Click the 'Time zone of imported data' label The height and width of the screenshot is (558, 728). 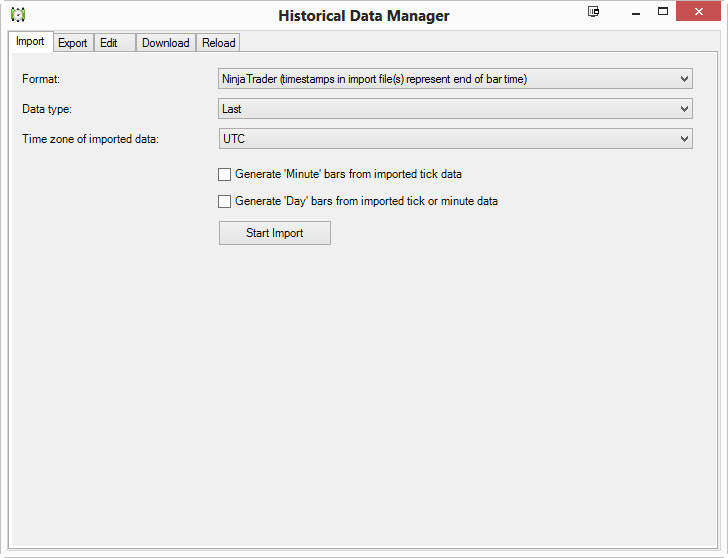[x=90, y=139]
